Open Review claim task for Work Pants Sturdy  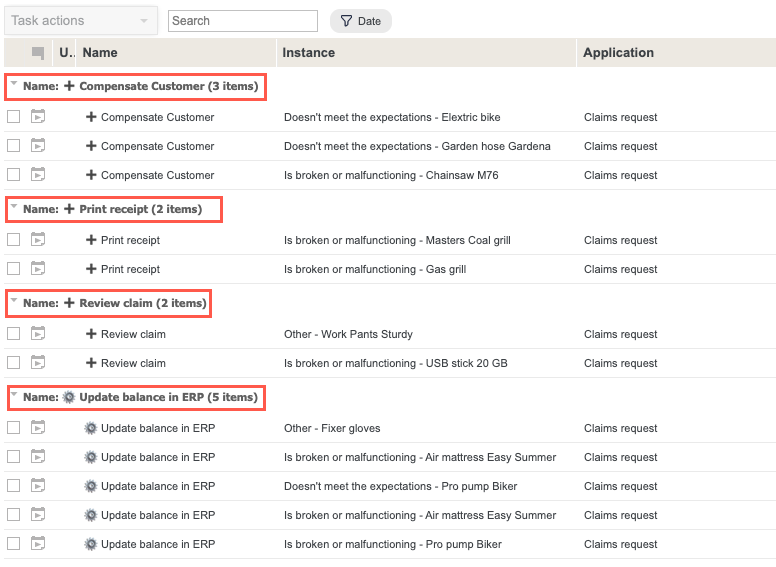tap(133, 334)
